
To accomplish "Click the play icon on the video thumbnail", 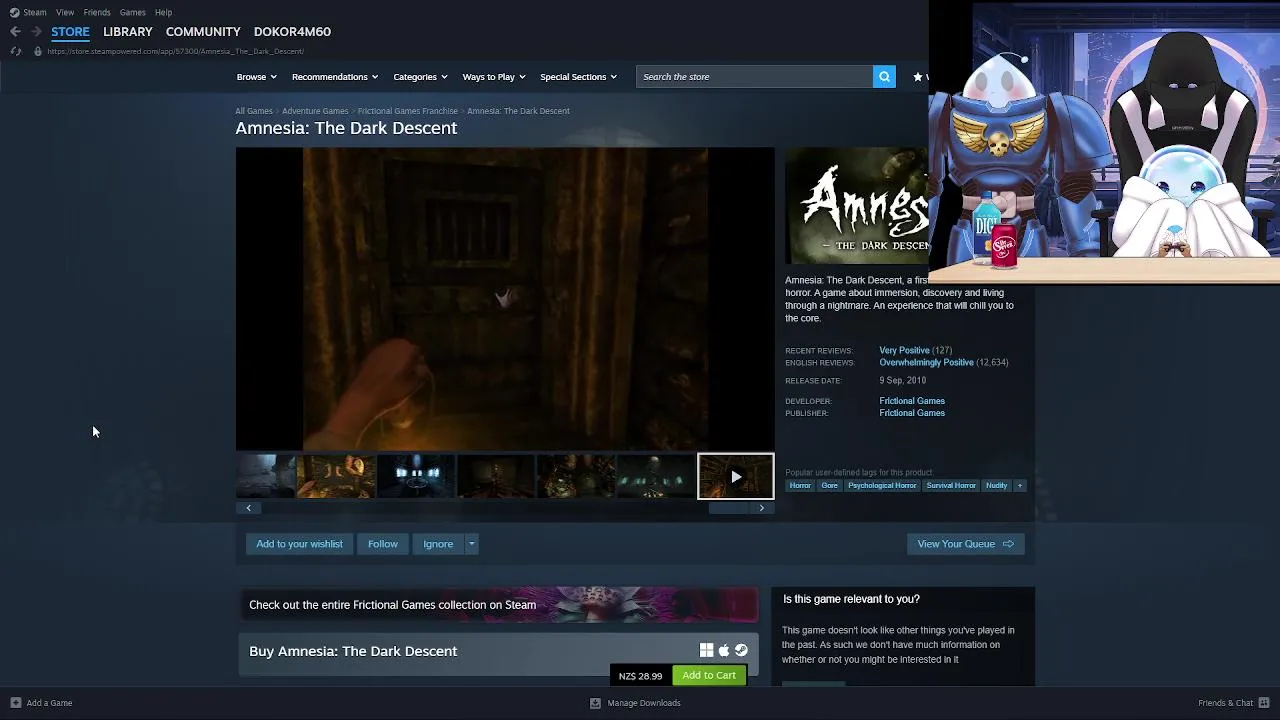I will (x=735, y=477).
